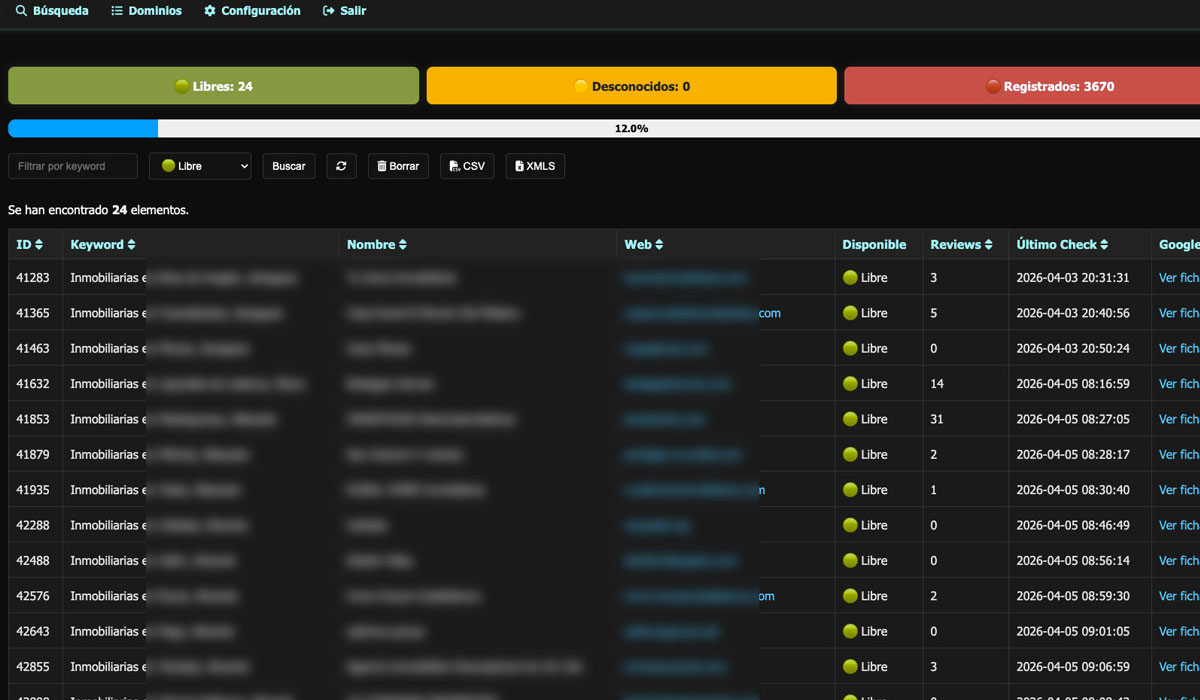Select ID cell 42288
The width and height of the screenshot is (1200, 700).
click(x=33, y=525)
